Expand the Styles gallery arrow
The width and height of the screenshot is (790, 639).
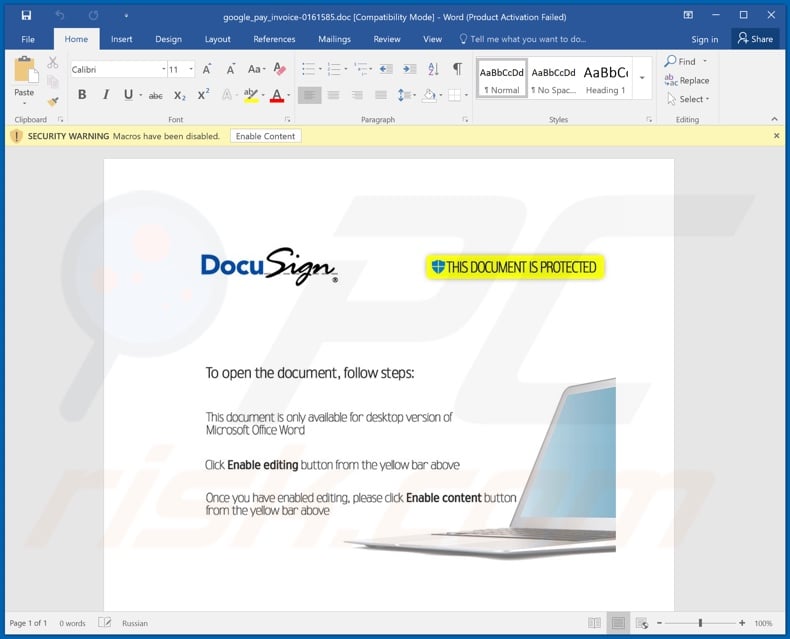pos(642,78)
